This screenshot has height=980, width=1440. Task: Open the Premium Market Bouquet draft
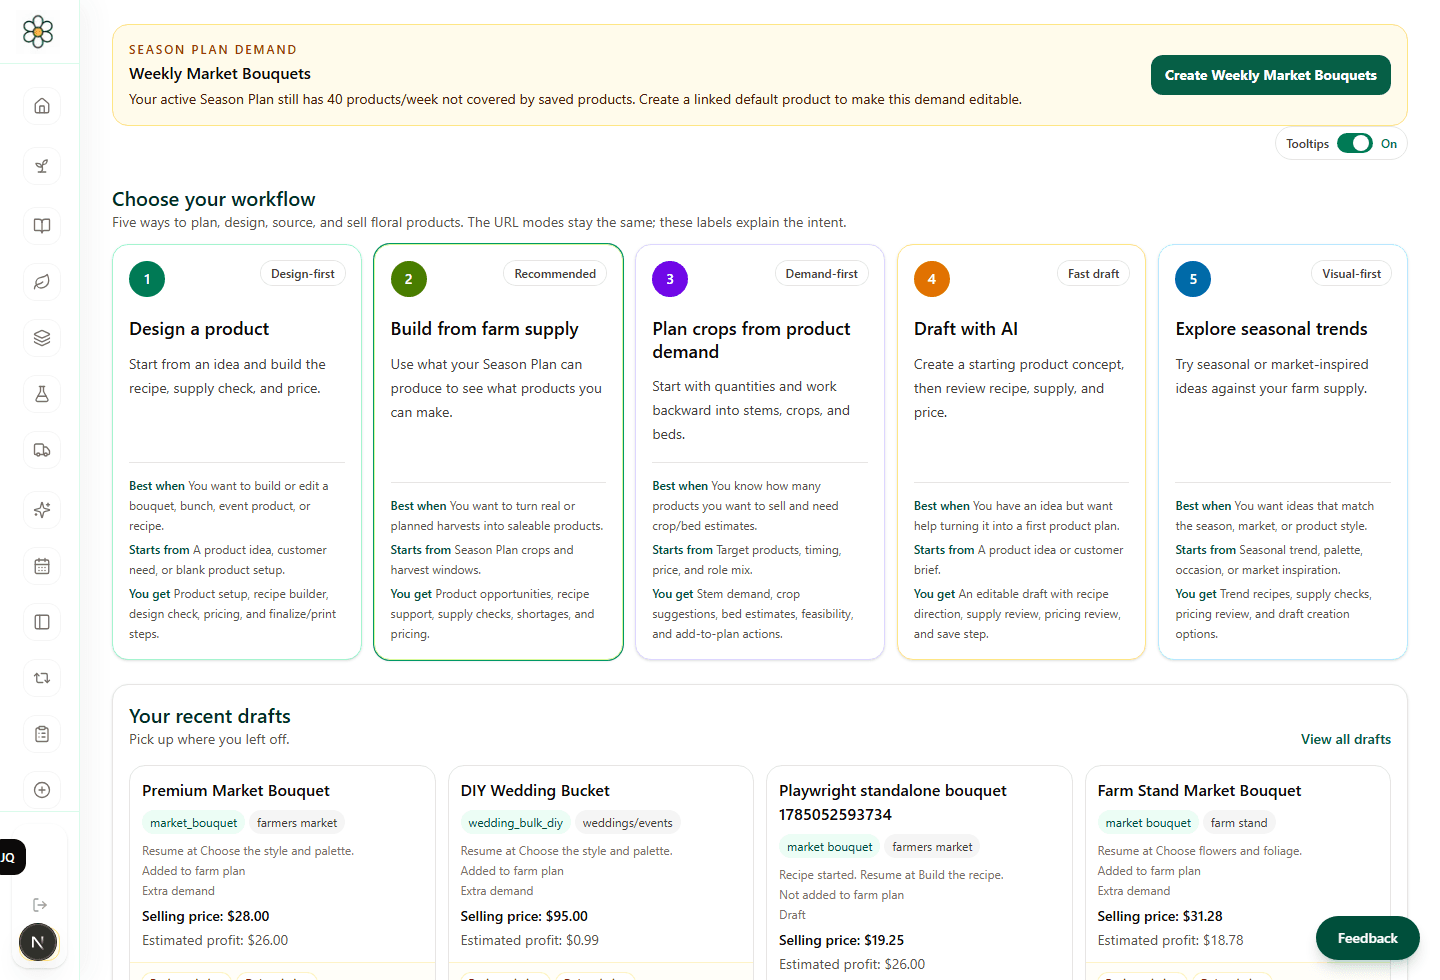[x=236, y=791]
